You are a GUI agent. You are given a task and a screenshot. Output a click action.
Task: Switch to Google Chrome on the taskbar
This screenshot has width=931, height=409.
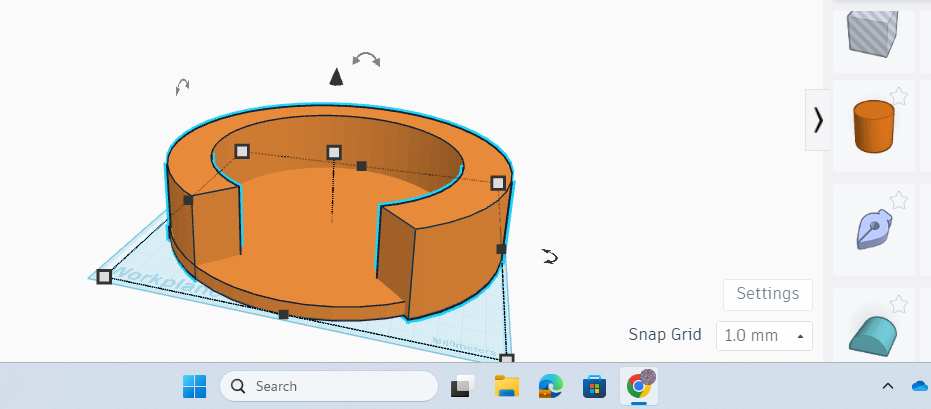(639, 385)
